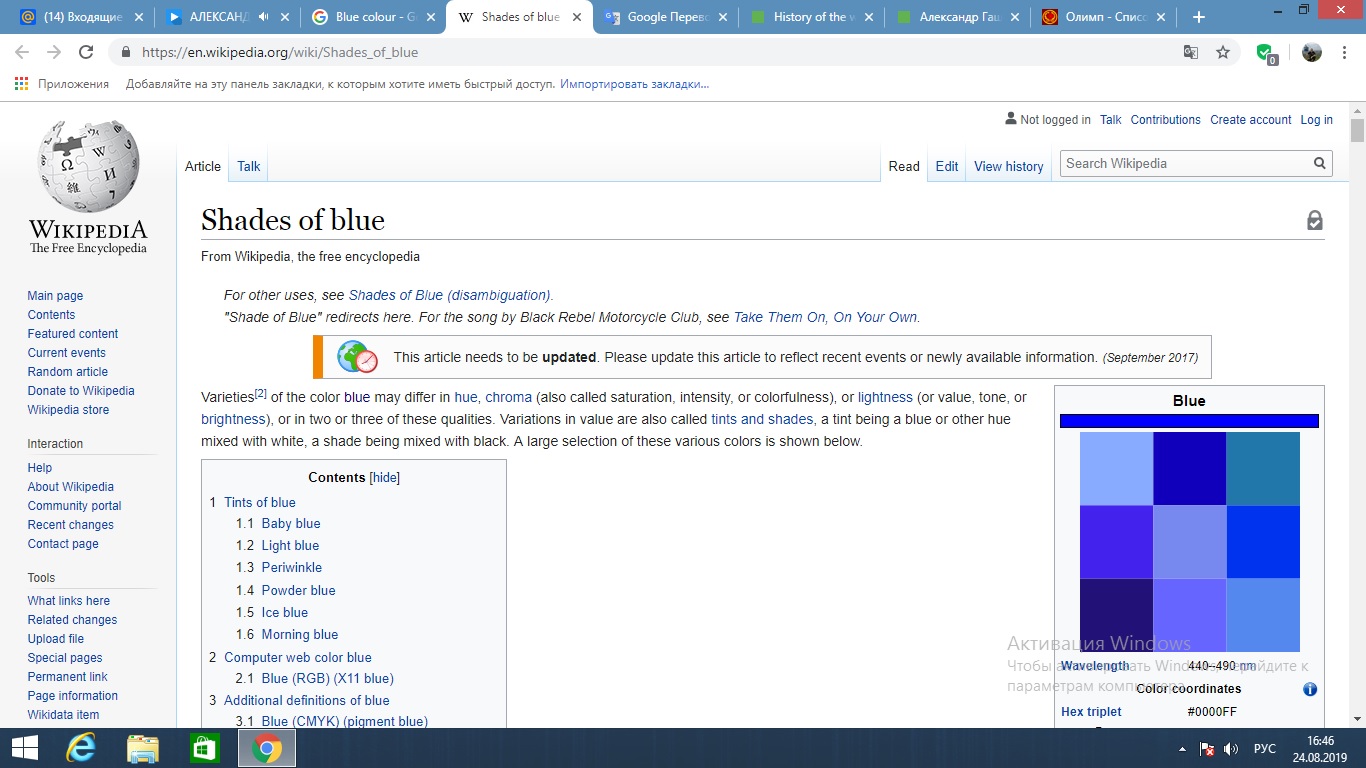Open the Chrome three-dot menu

[1345, 52]
